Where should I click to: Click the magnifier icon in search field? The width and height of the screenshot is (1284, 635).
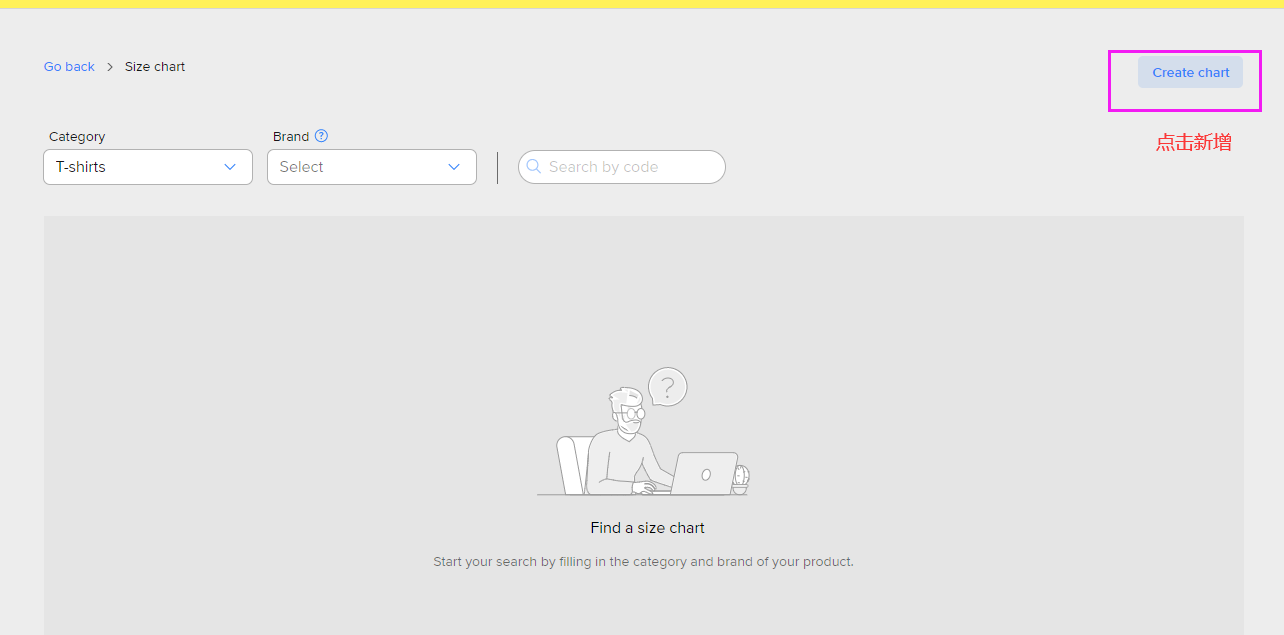(x=534, y=167)
